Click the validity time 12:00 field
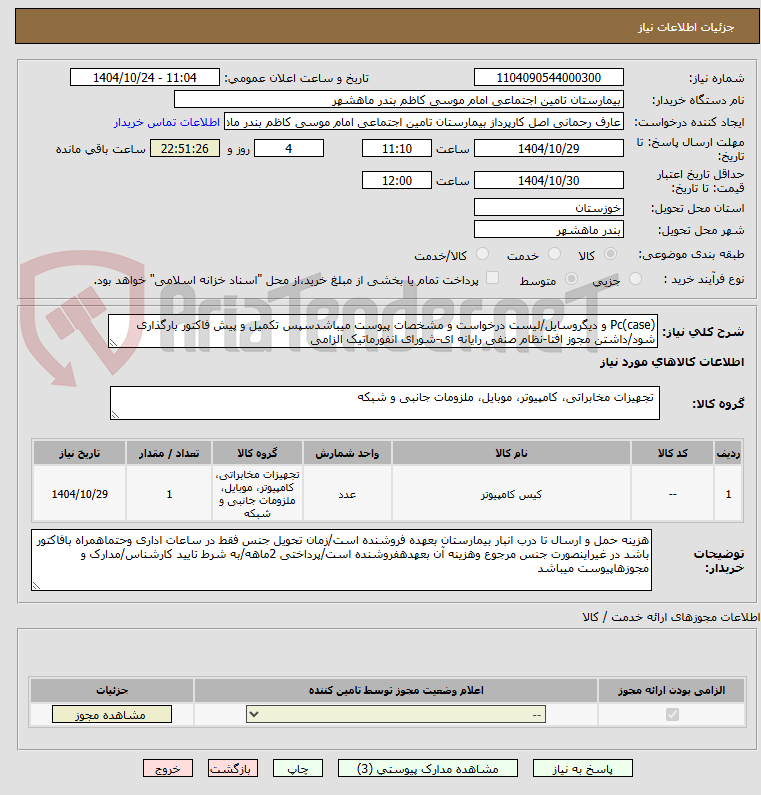Viewport: 761px width, 795px height. (x=397, y=180)
